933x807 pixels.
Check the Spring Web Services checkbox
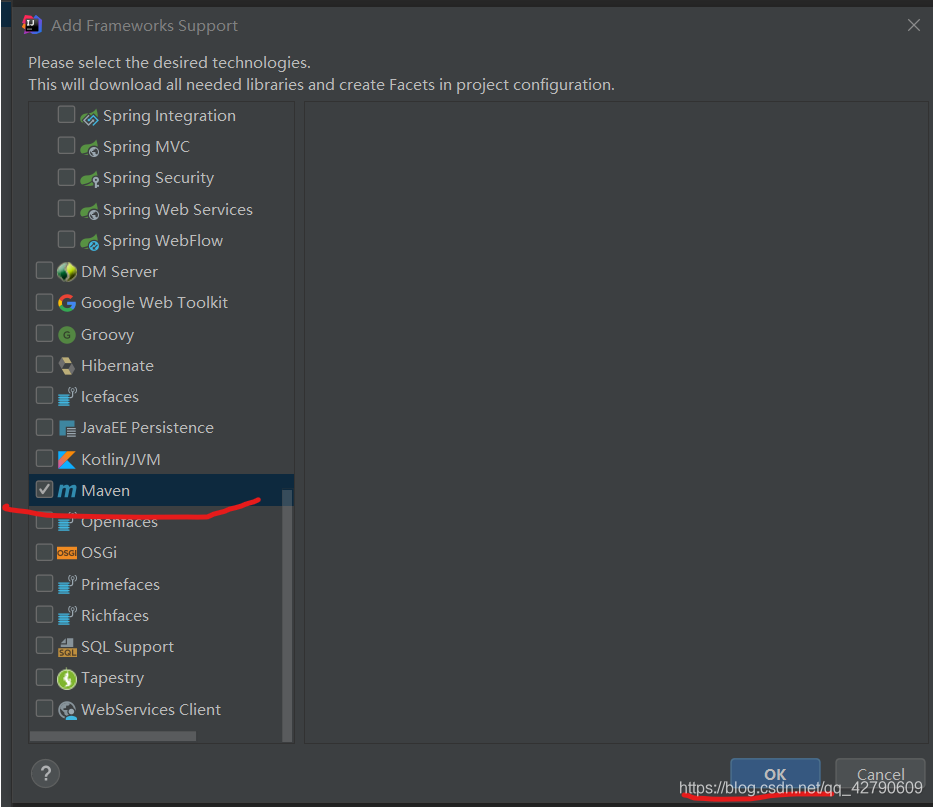pos(66,208)
